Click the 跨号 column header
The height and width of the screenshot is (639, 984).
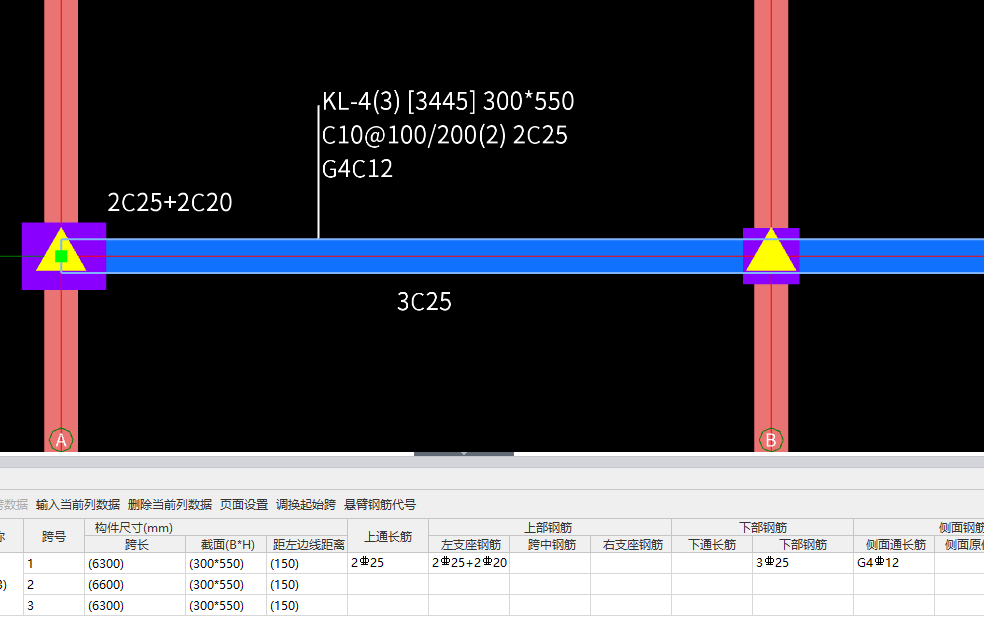pyautogui.click(x=54, y=536)
